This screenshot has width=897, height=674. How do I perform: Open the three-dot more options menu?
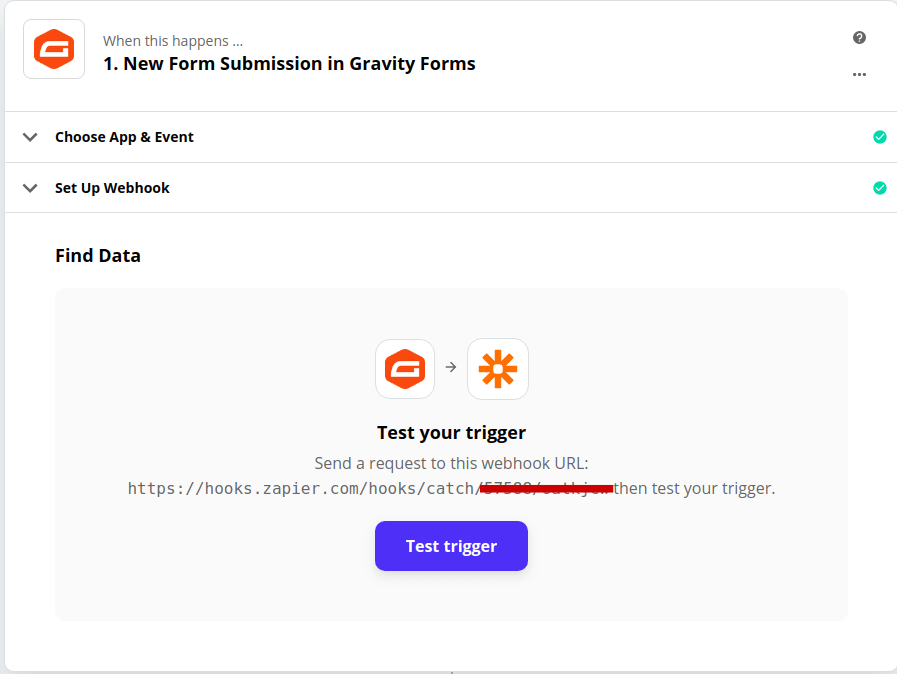(859, 74)
